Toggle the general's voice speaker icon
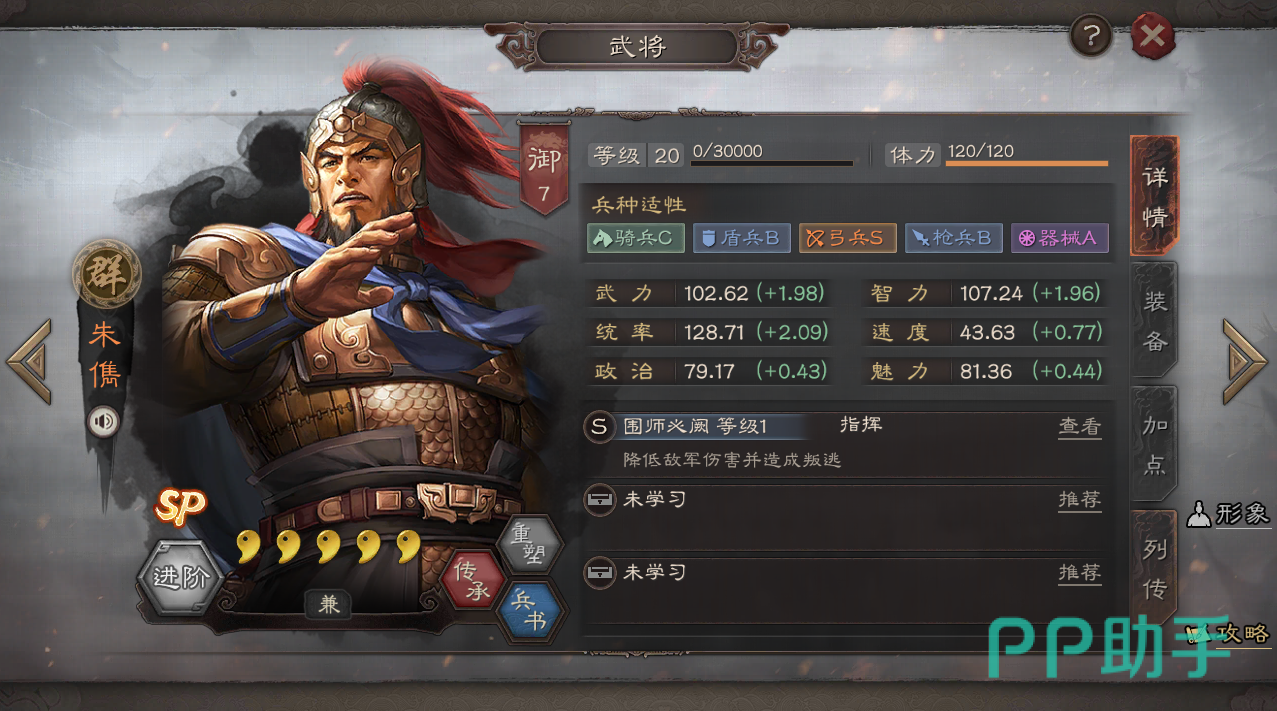1277x711 pixels. (x=103, y=421)
